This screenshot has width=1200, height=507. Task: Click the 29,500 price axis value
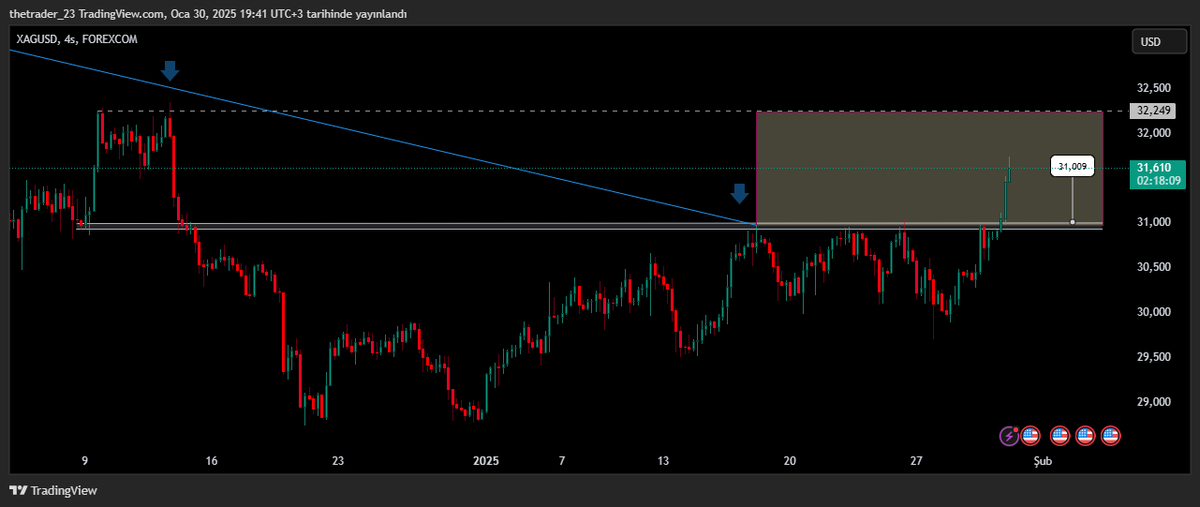(x=1155, y=357)
